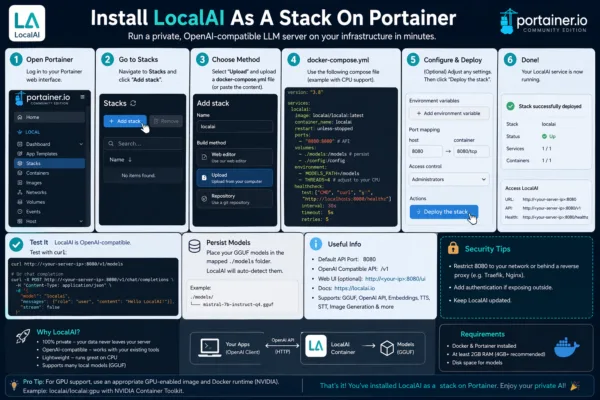Click the 'Stack successfully deployed' message

pyautogui.click(x=550, y=106)
